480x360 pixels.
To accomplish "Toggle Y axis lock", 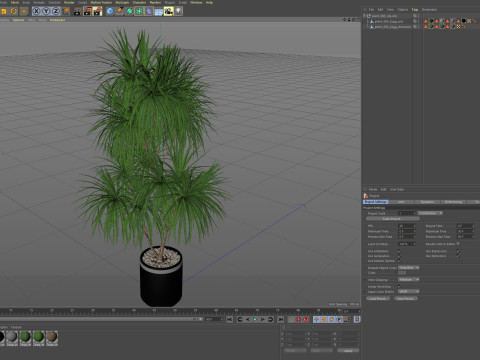I will coord(46,11).
